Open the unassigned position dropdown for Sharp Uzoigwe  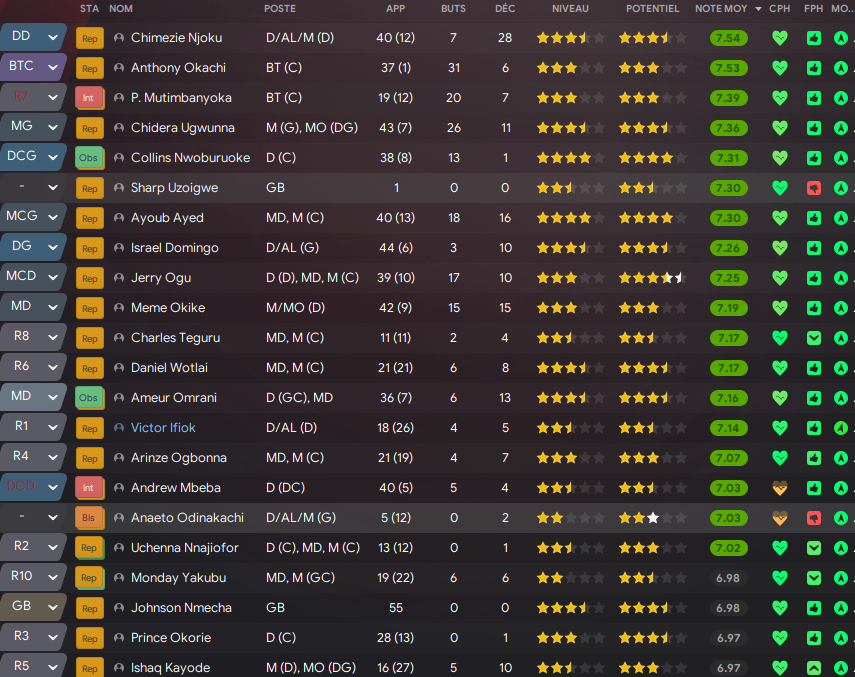point(52,187)
